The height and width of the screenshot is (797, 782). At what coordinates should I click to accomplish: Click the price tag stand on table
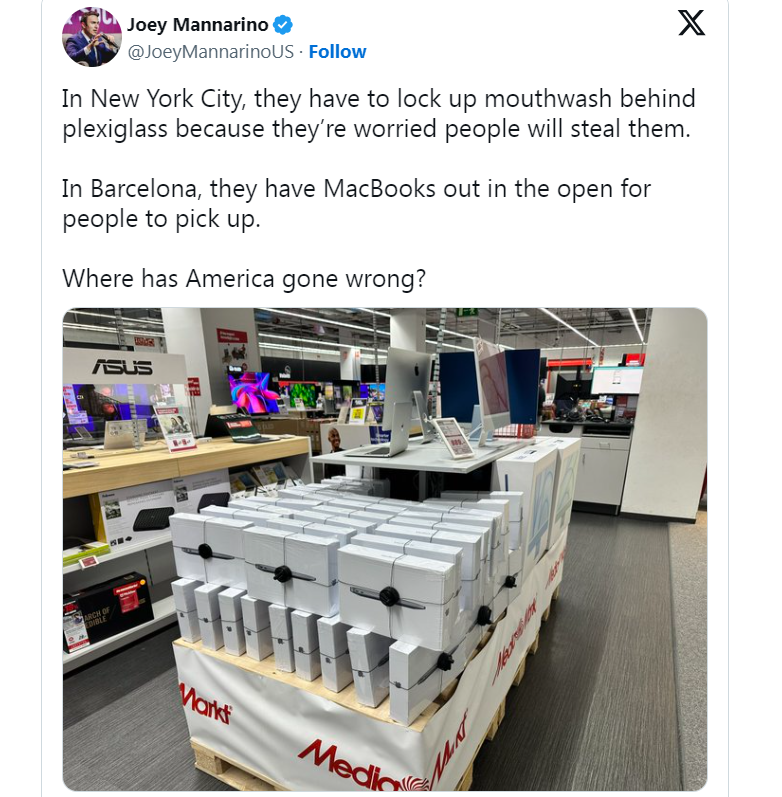453,437
